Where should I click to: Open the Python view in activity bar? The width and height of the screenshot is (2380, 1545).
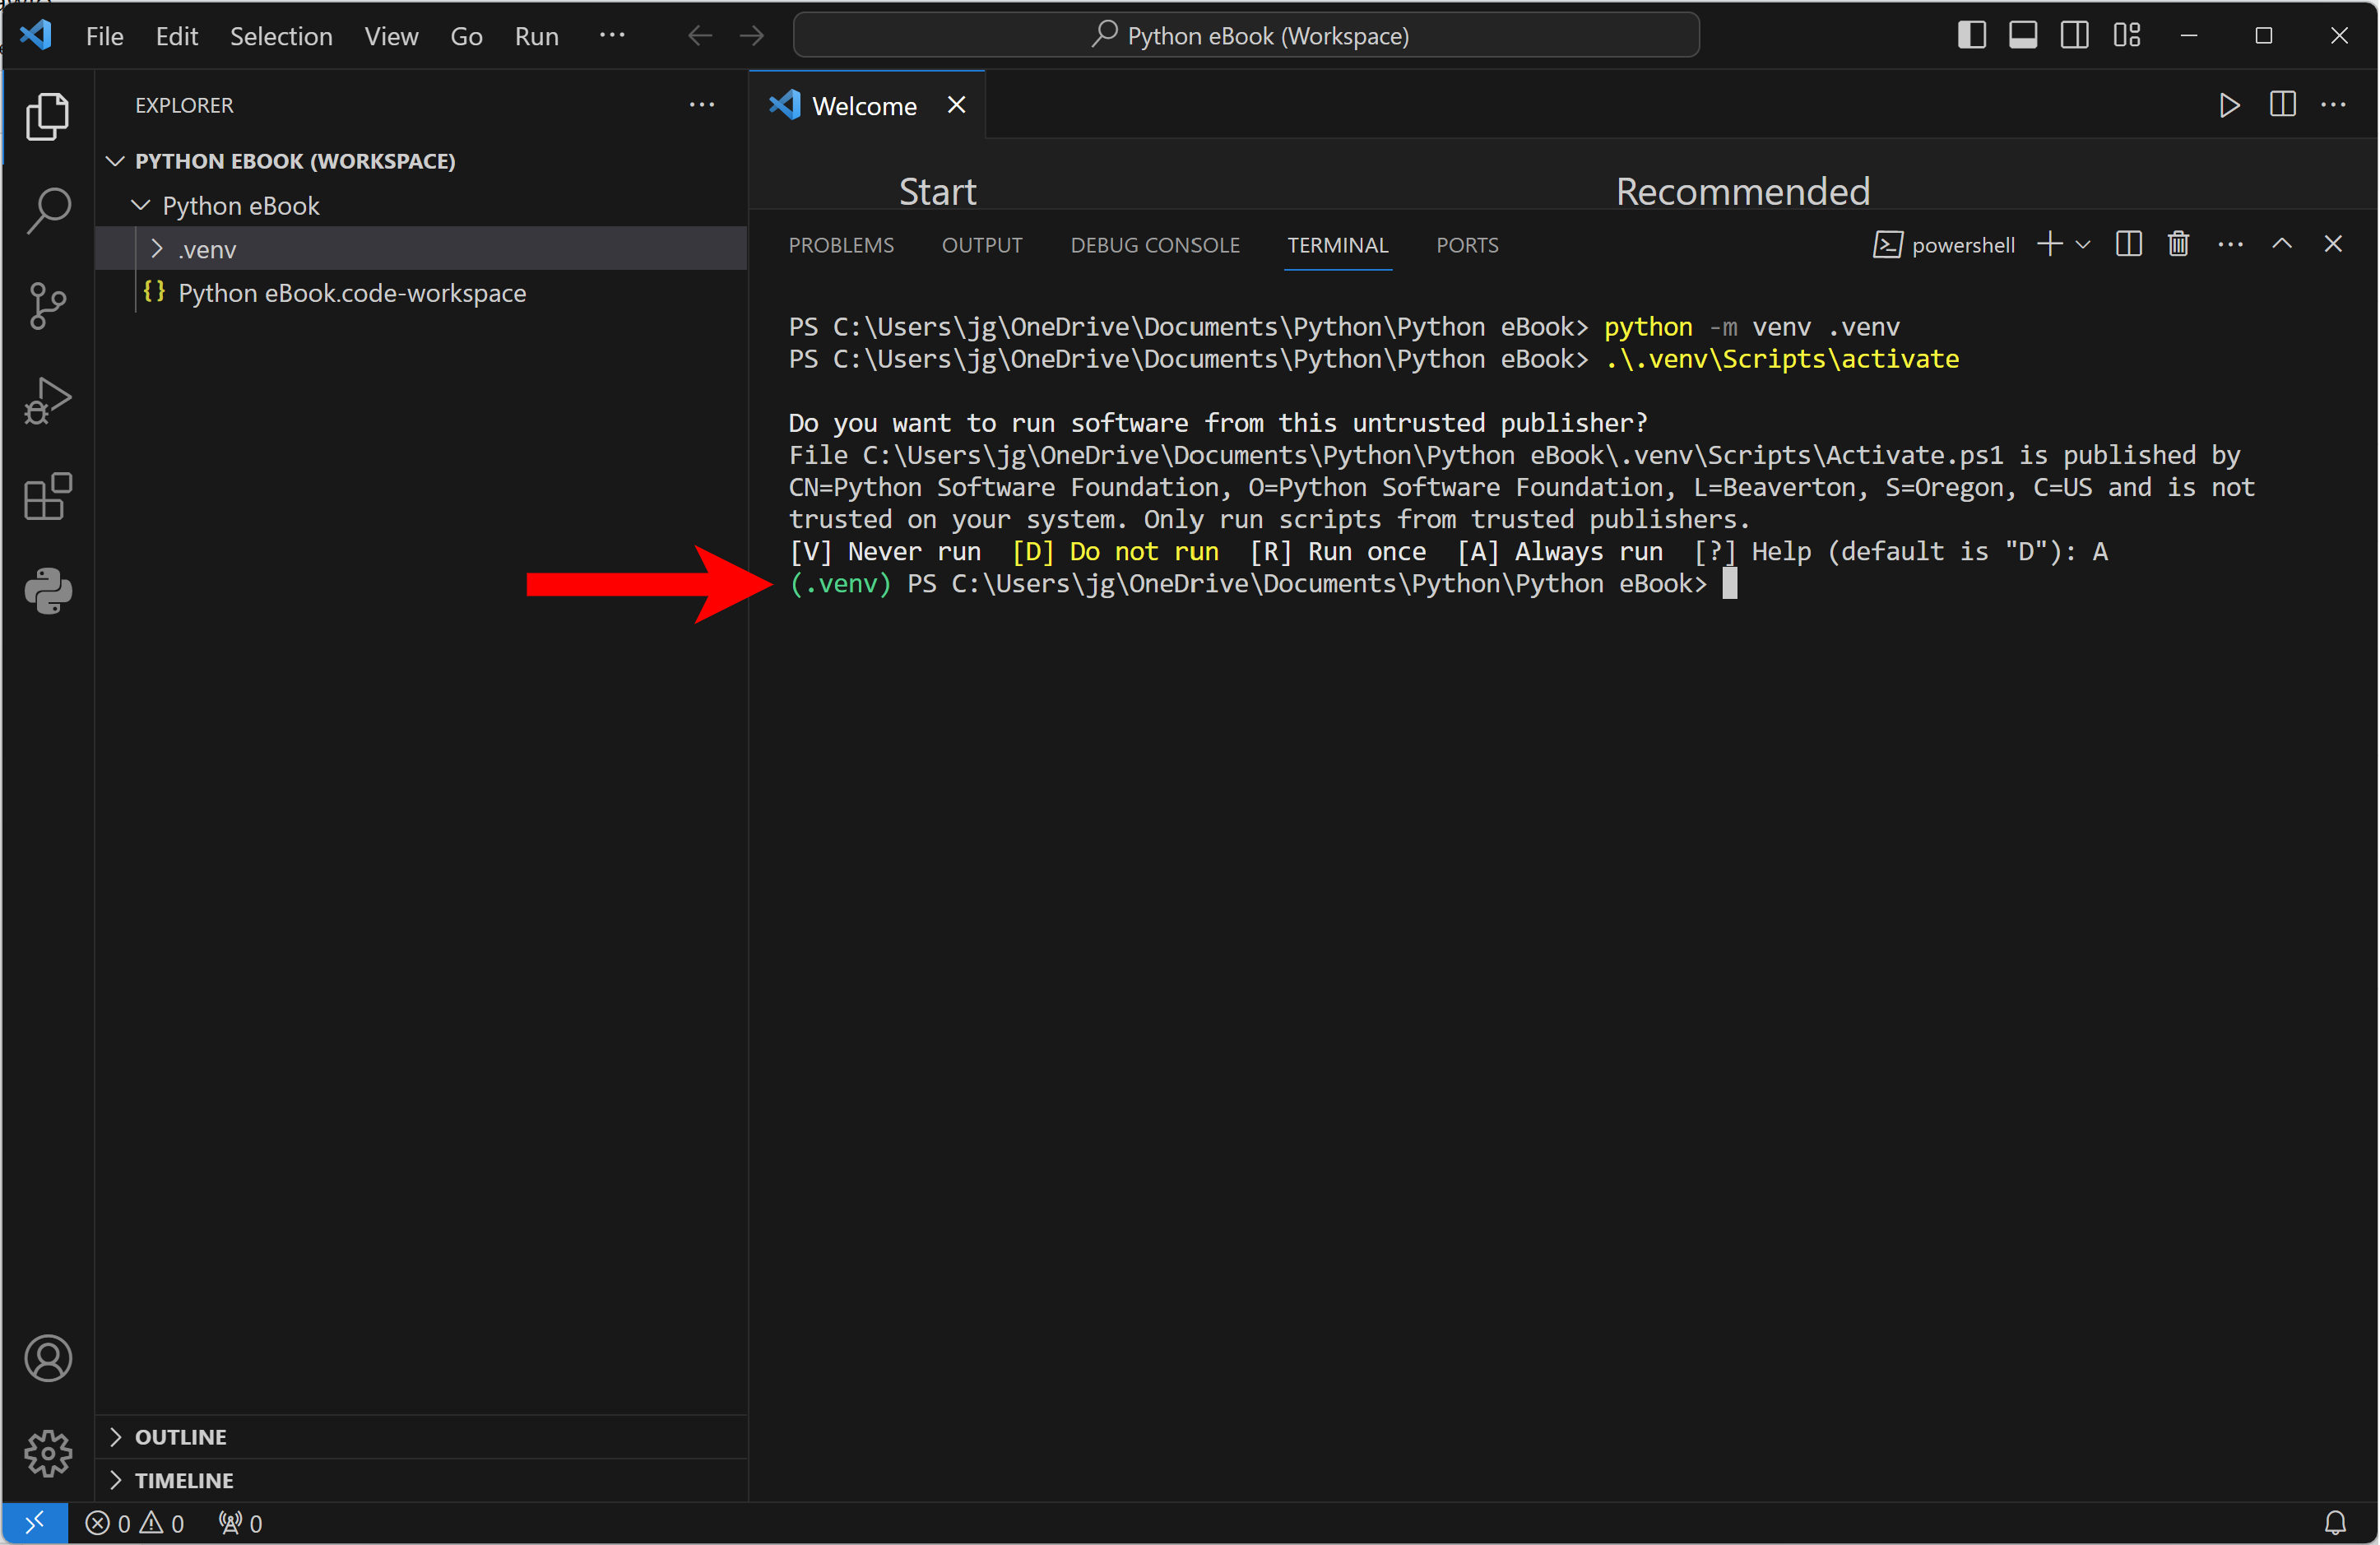[x=47, y=591]
